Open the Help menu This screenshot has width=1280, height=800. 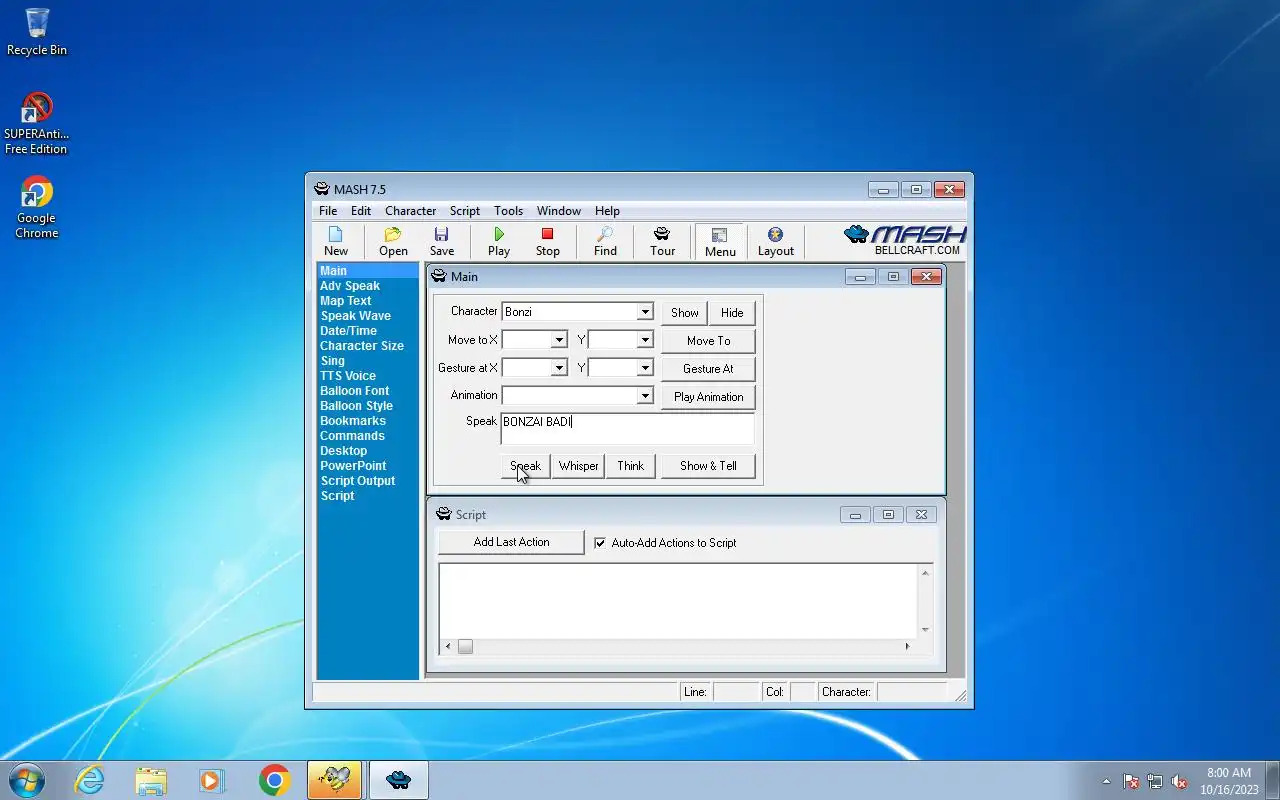pos(607,211)
